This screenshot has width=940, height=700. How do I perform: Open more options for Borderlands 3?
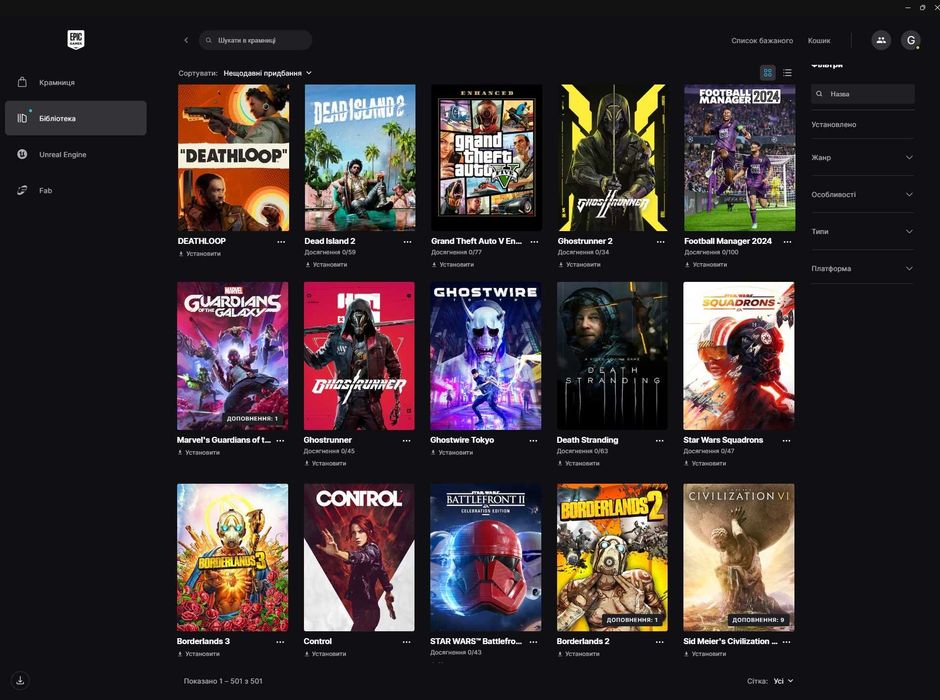point(280,642)
